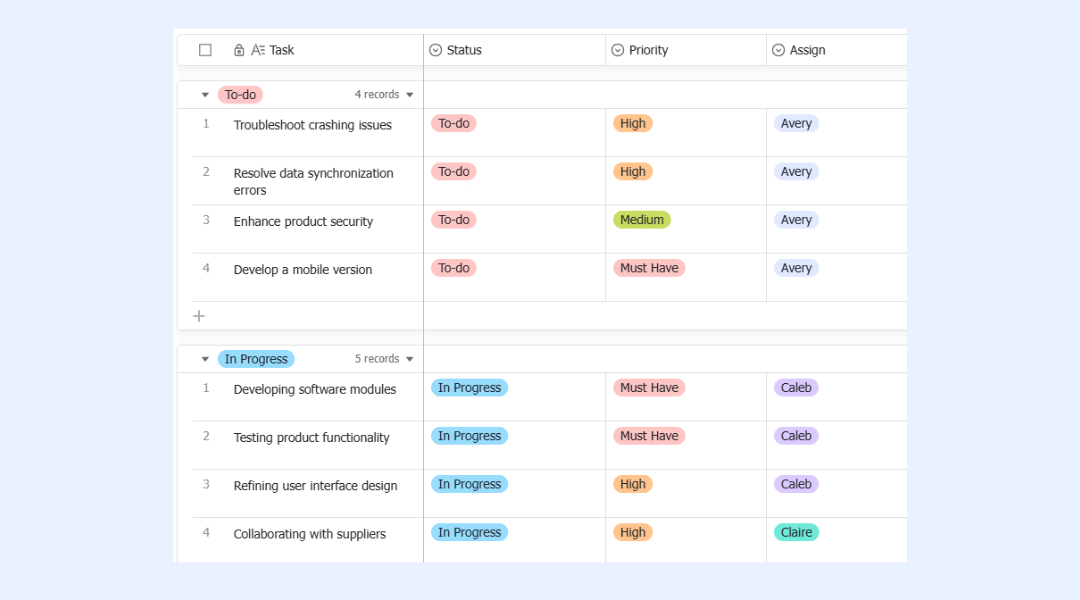Click Caleb tag on Developing software modules

coord(796,388)
